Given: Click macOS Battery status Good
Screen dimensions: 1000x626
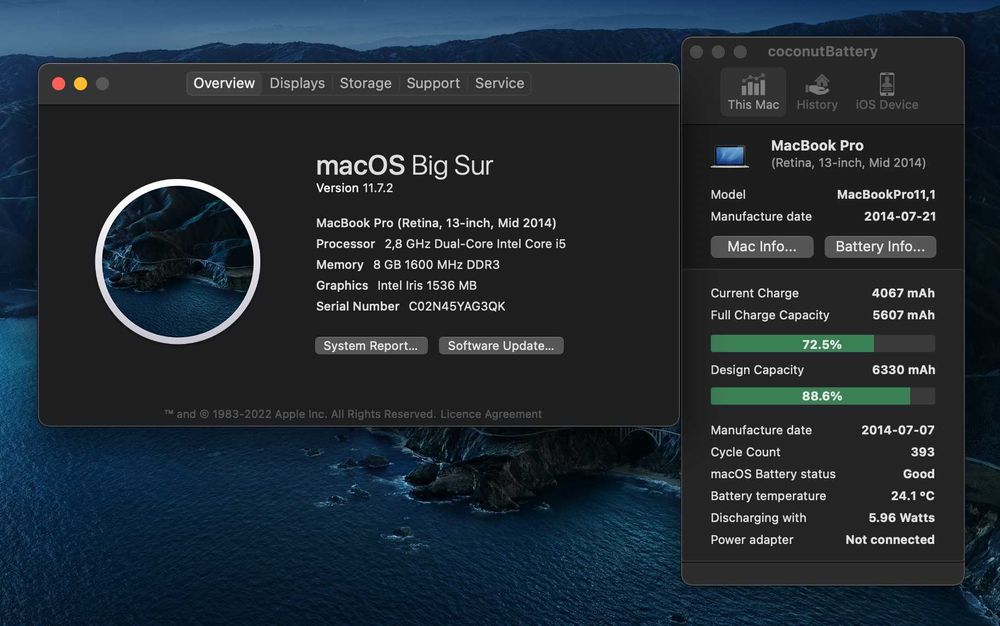Looking at the screenshot, I should click(919, 474).
